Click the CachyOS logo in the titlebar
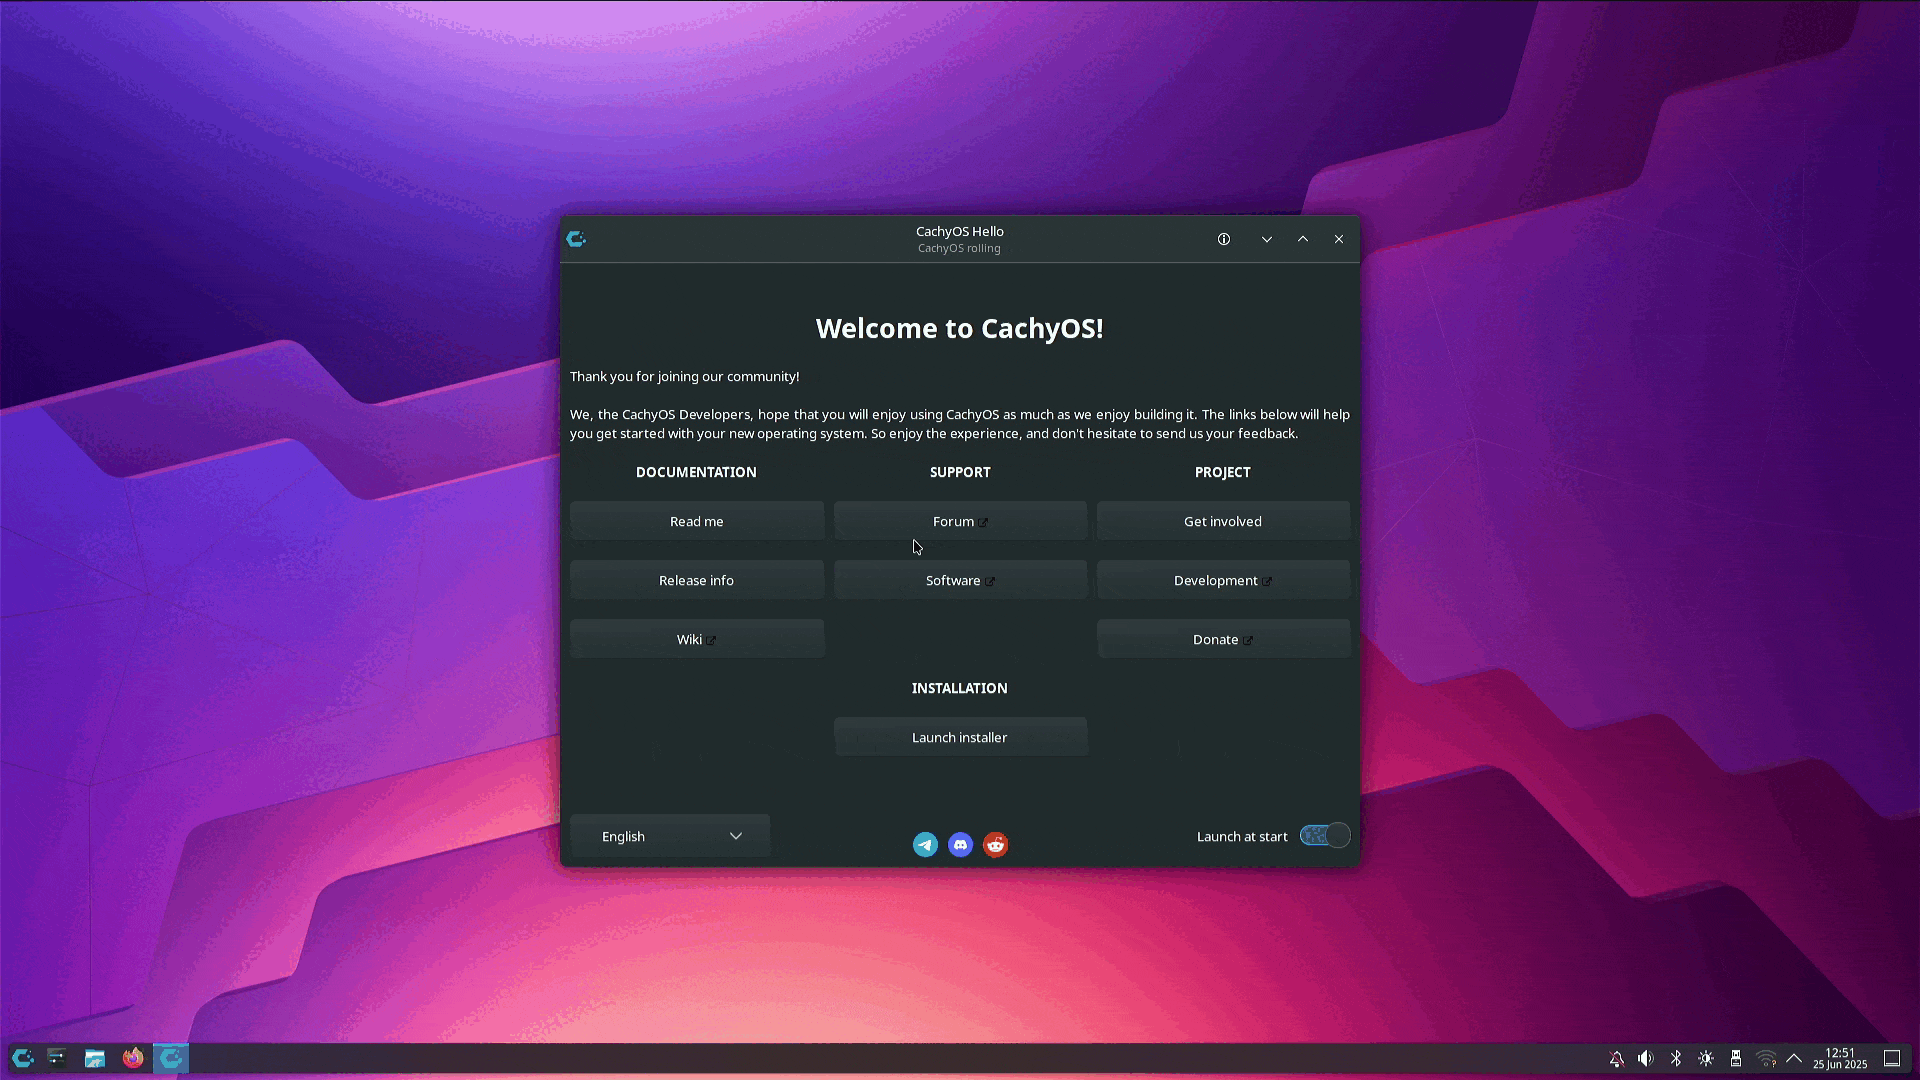The image size is (1920, 1080). pos(576,239)
